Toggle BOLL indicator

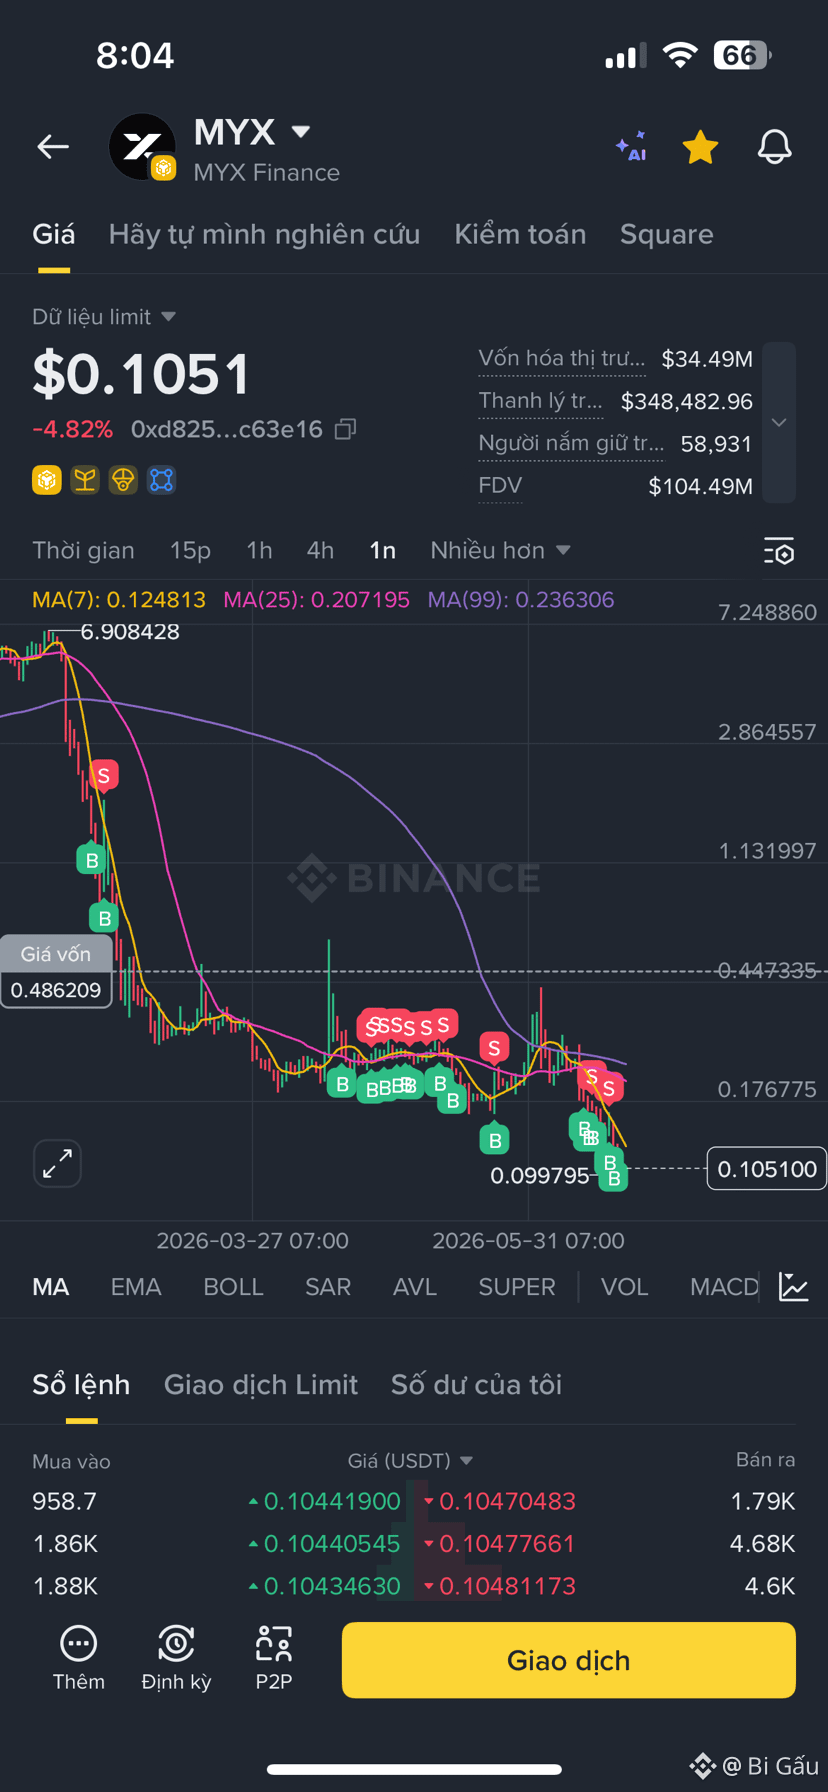(233, 1287)
